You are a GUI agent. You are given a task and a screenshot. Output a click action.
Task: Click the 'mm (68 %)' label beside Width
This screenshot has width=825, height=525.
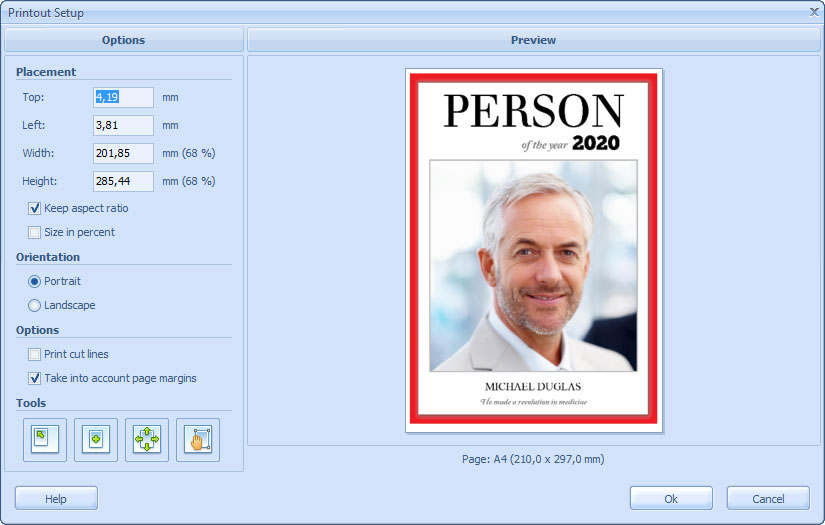188,153
